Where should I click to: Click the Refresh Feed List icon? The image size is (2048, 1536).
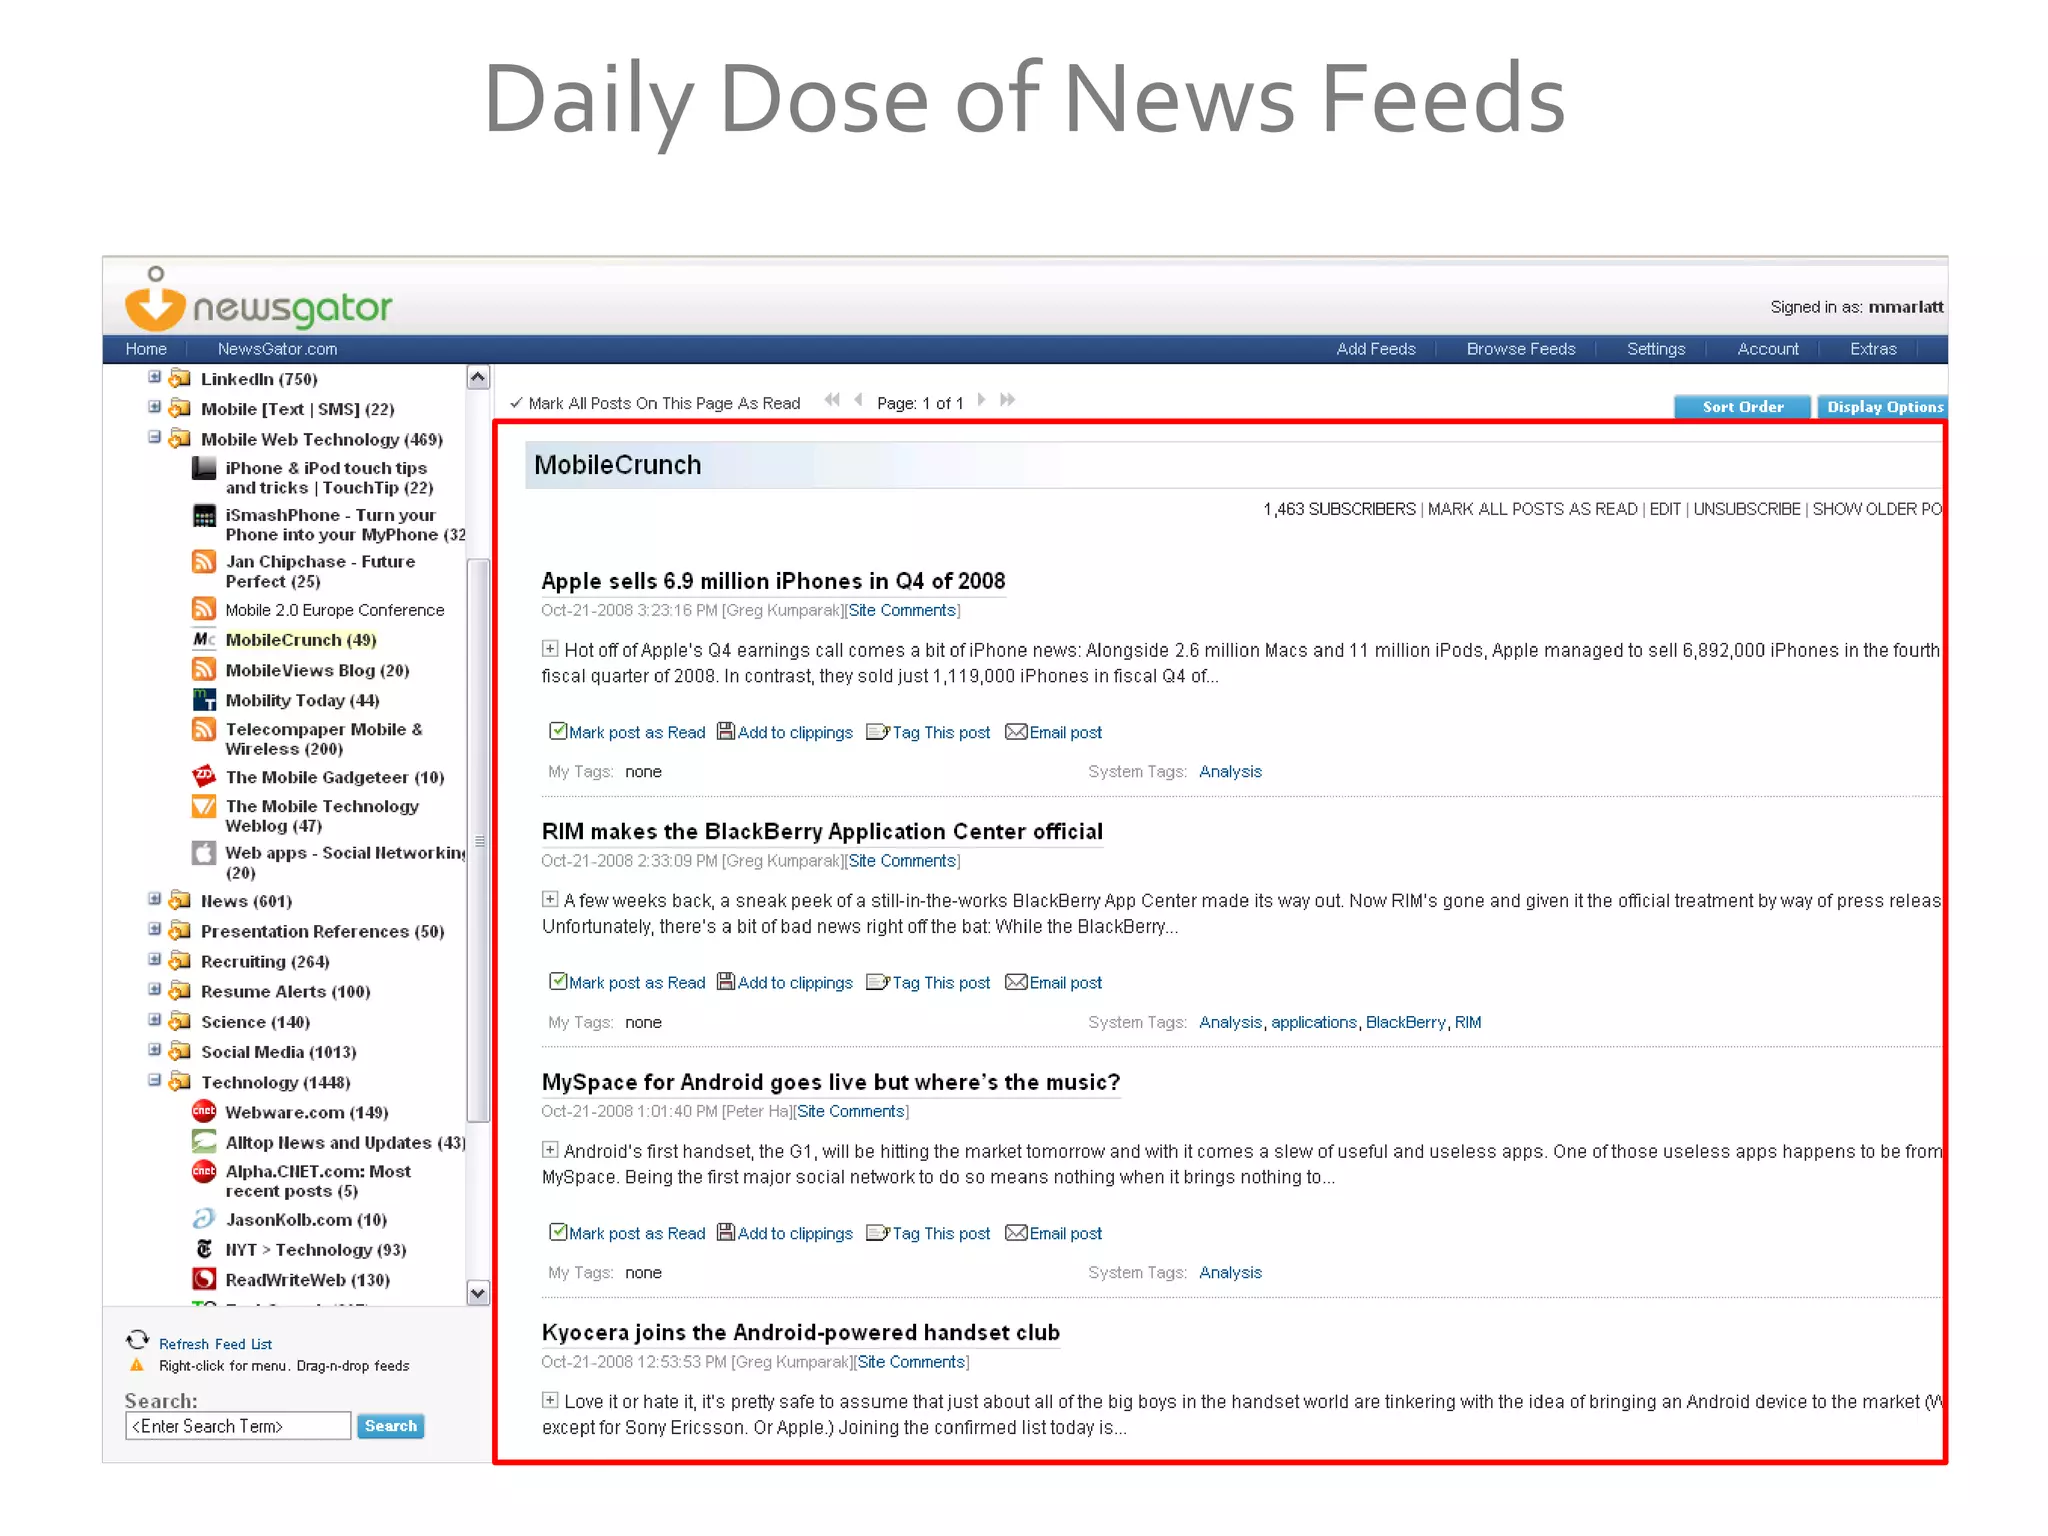[x=137, y=1340]
